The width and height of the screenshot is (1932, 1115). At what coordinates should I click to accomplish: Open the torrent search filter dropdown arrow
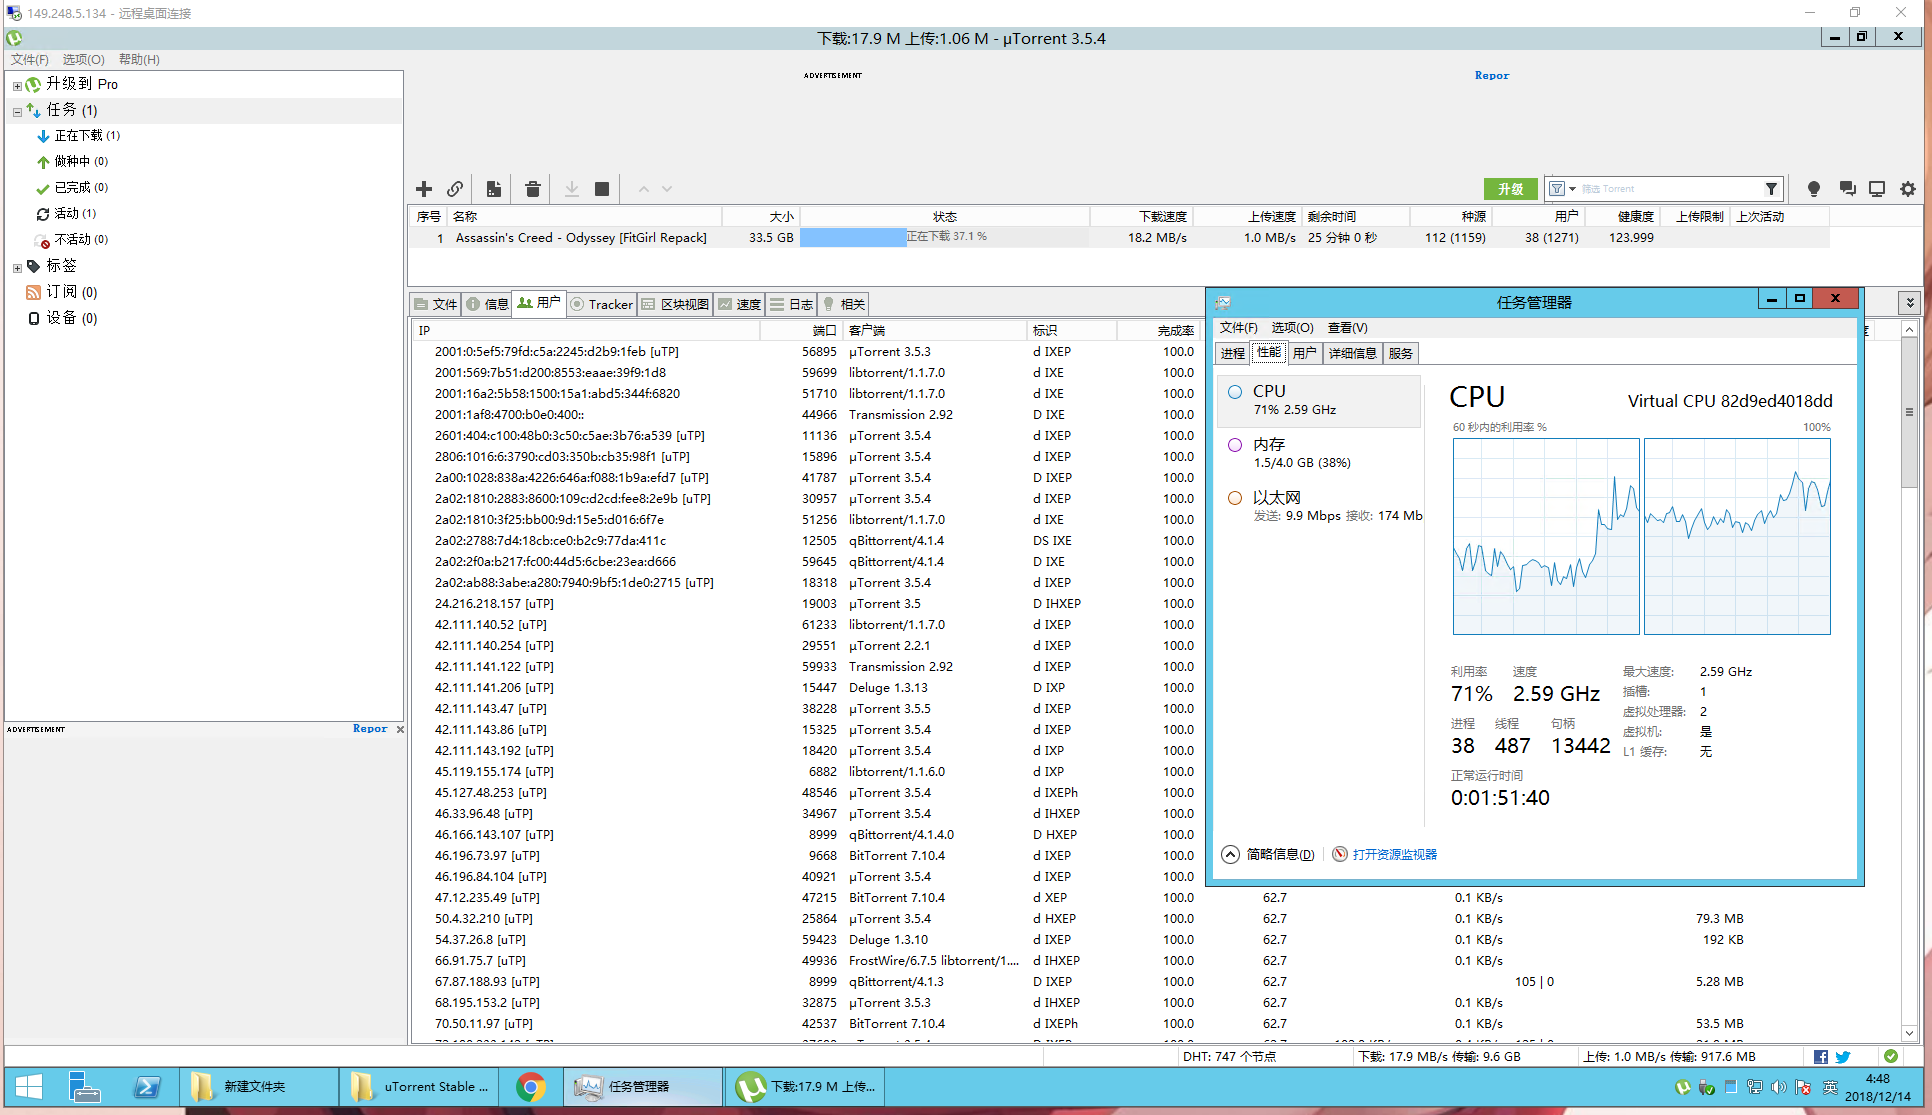click(x=1572, y=189)
